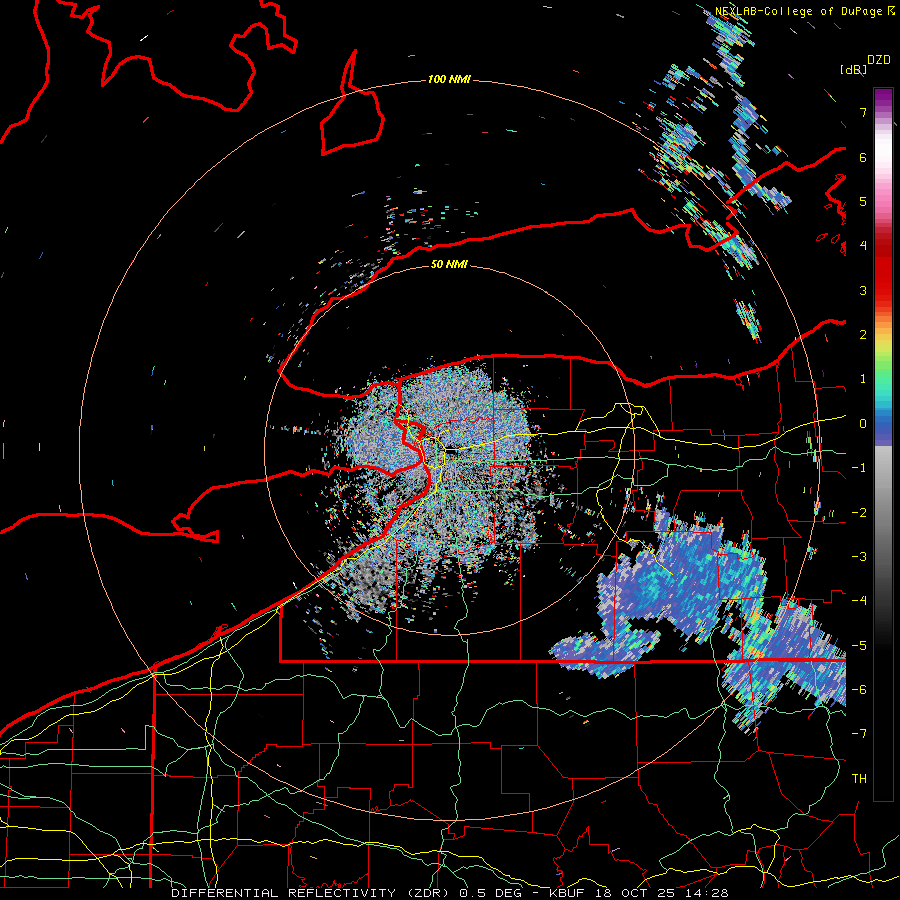Pick the gray segment near -2 dB
The image size is (900, 900).
tap(883, 512)
